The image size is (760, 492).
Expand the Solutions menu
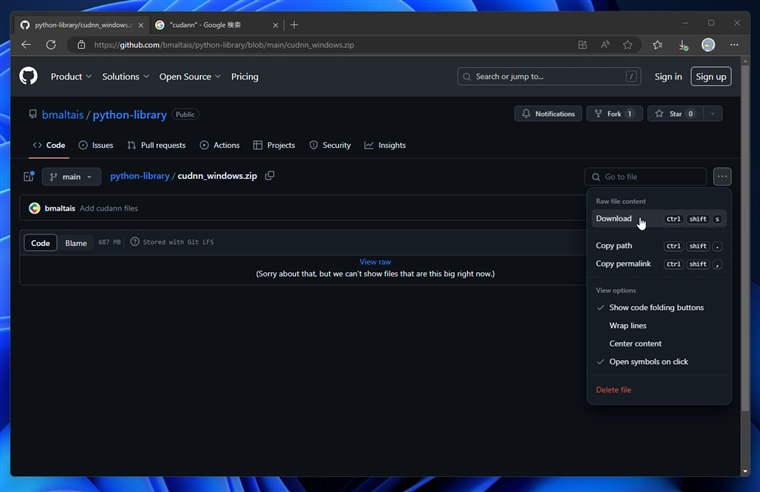point(125,77)
